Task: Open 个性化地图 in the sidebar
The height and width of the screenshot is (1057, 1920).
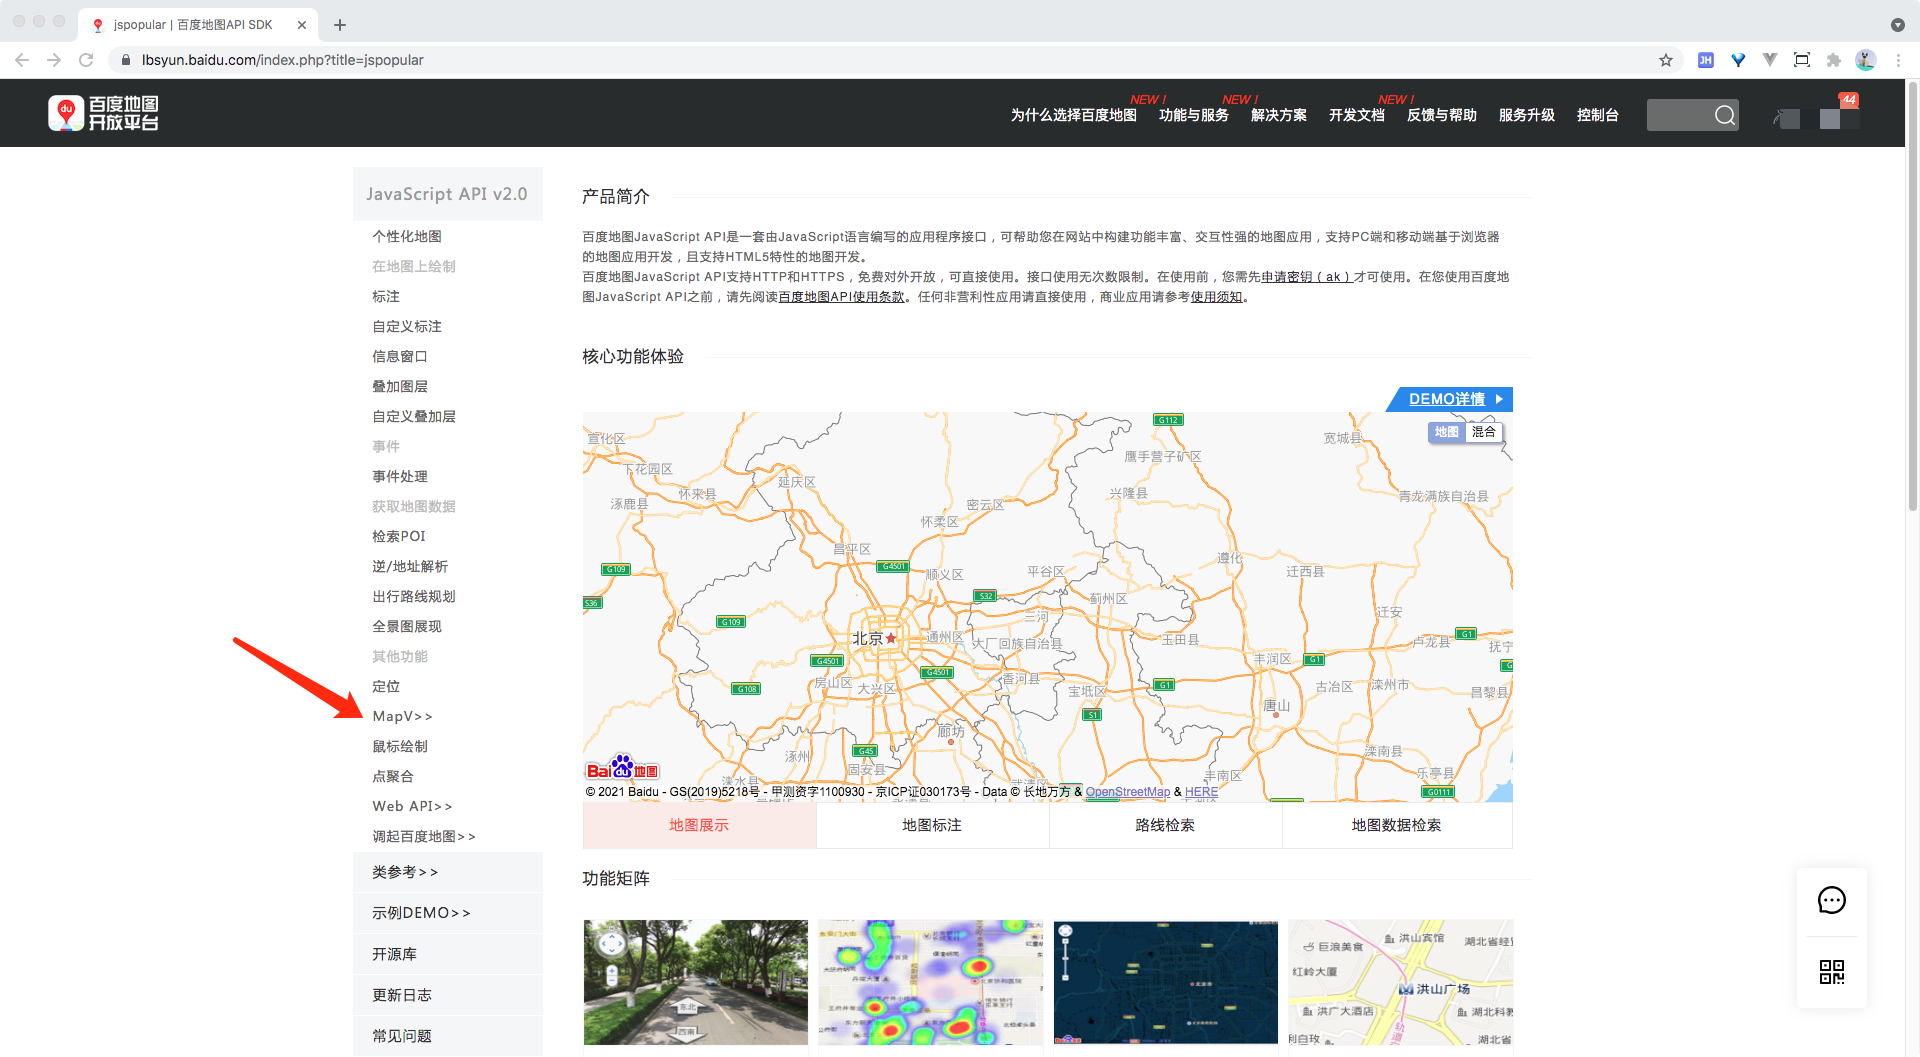Action: (x=407, y=236)
